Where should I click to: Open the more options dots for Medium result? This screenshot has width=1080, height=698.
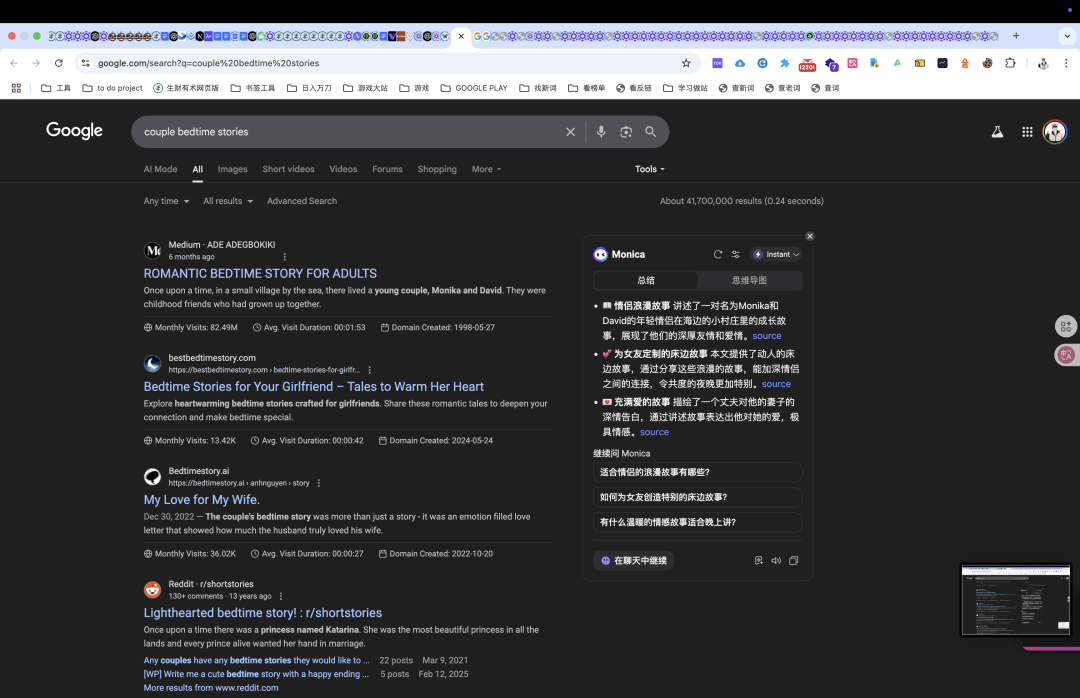point(284,257)
